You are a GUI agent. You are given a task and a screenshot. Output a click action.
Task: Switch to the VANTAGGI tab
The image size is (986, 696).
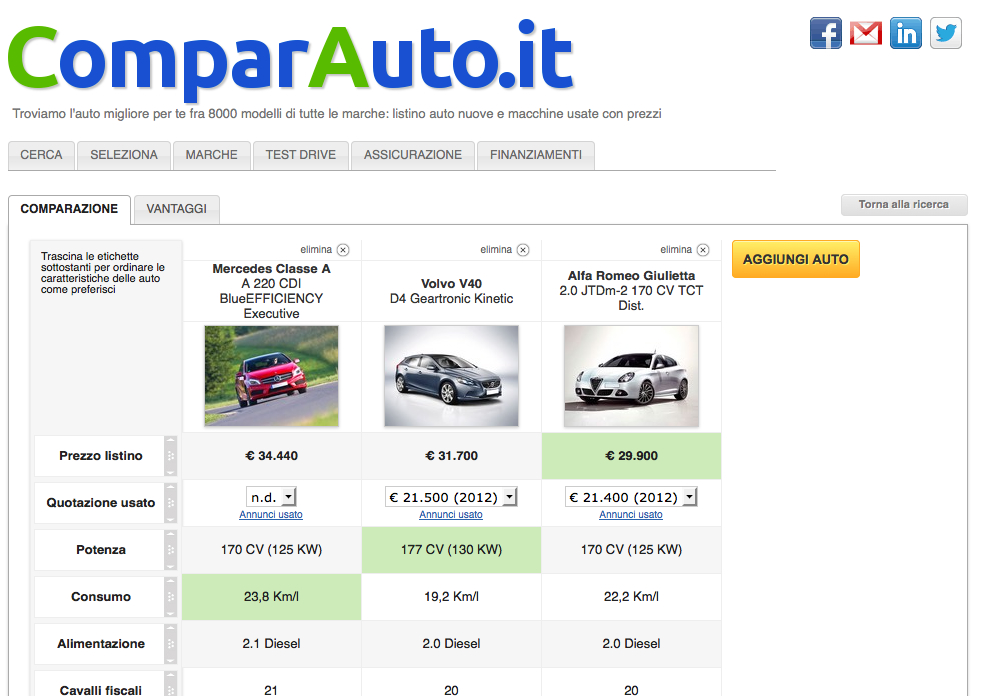(x=177, y=209)
